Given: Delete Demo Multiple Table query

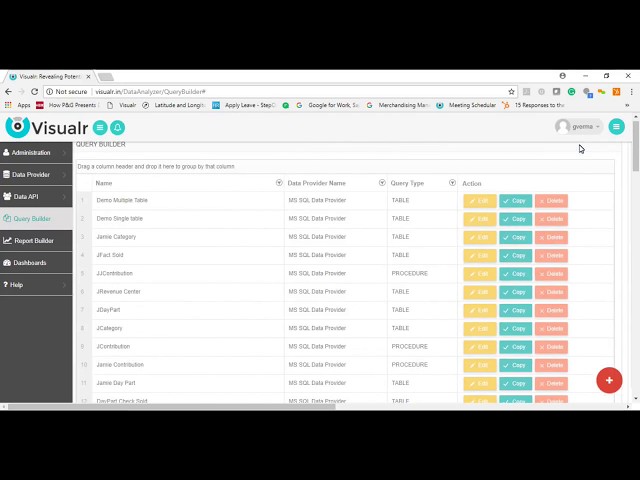Looking at the screenshot, I should coord(551,201).
